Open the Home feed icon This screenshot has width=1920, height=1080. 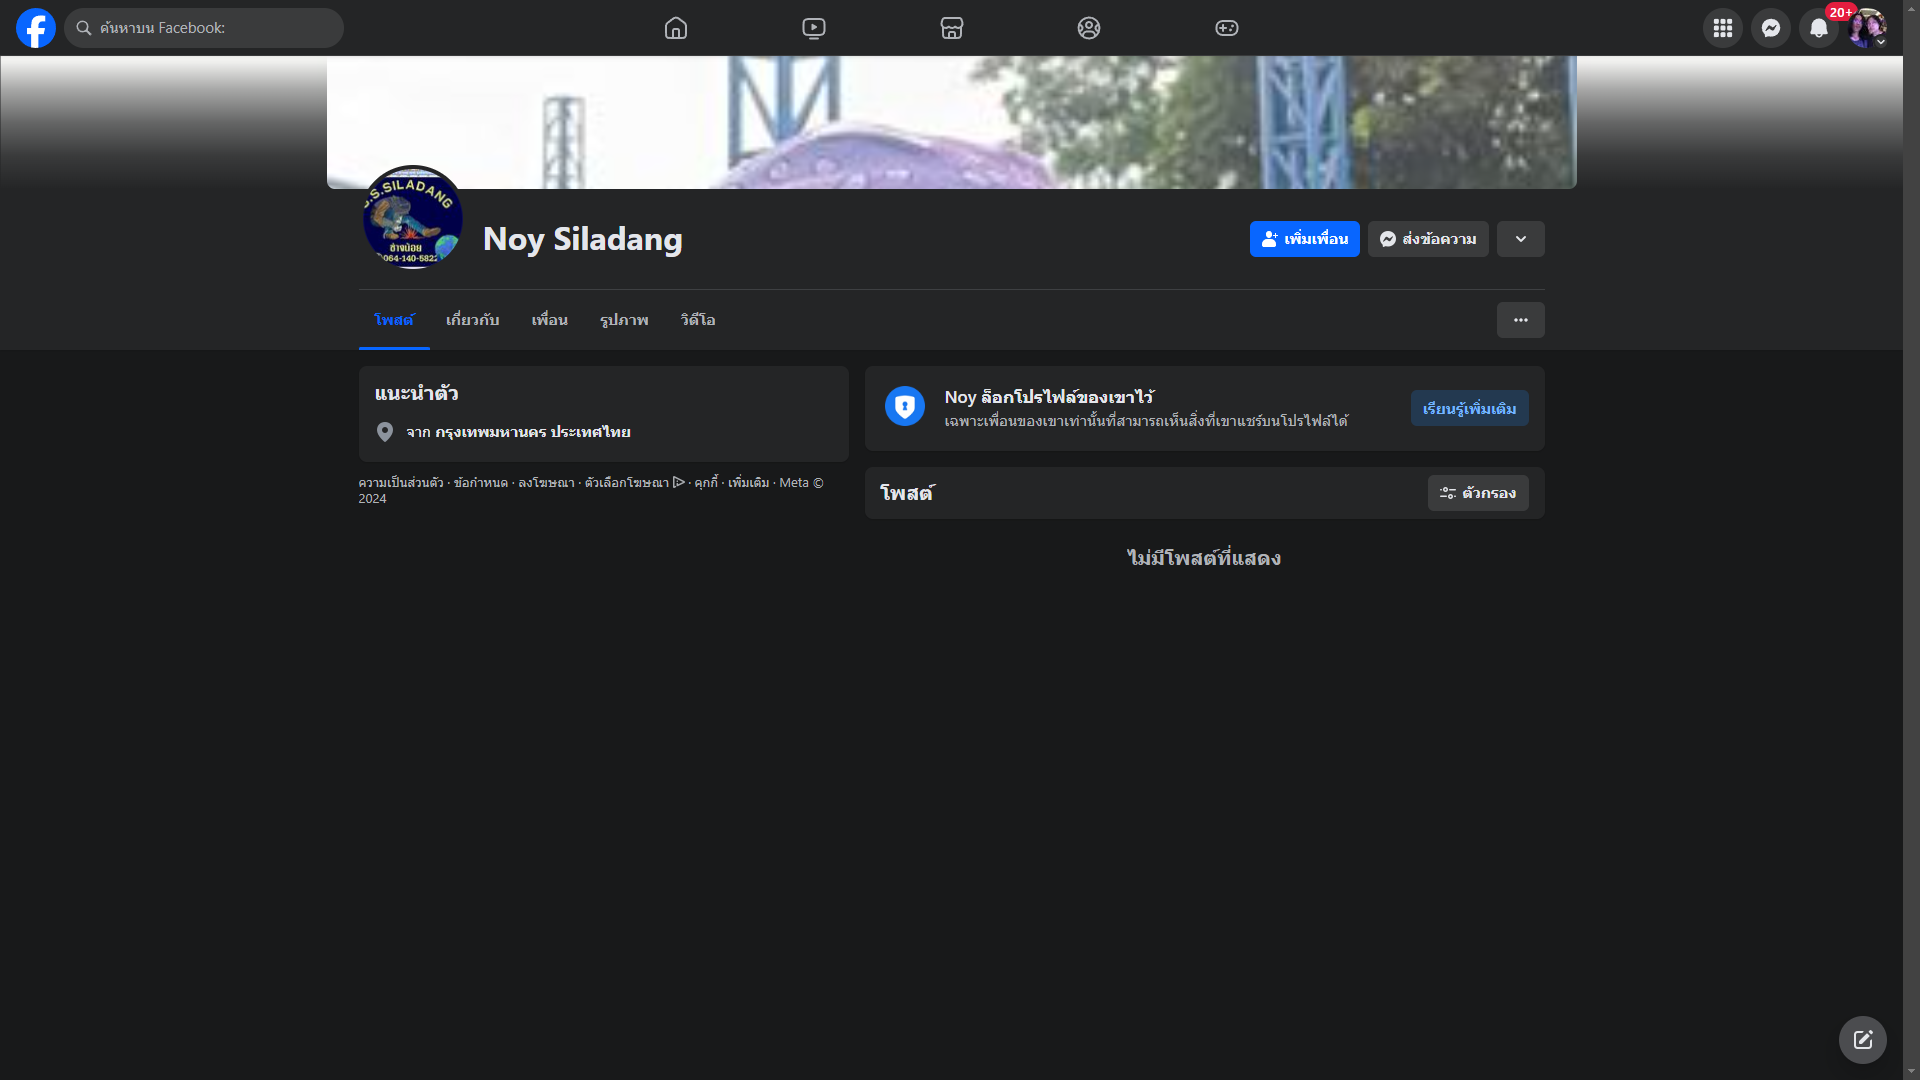[x=676, y=28]
